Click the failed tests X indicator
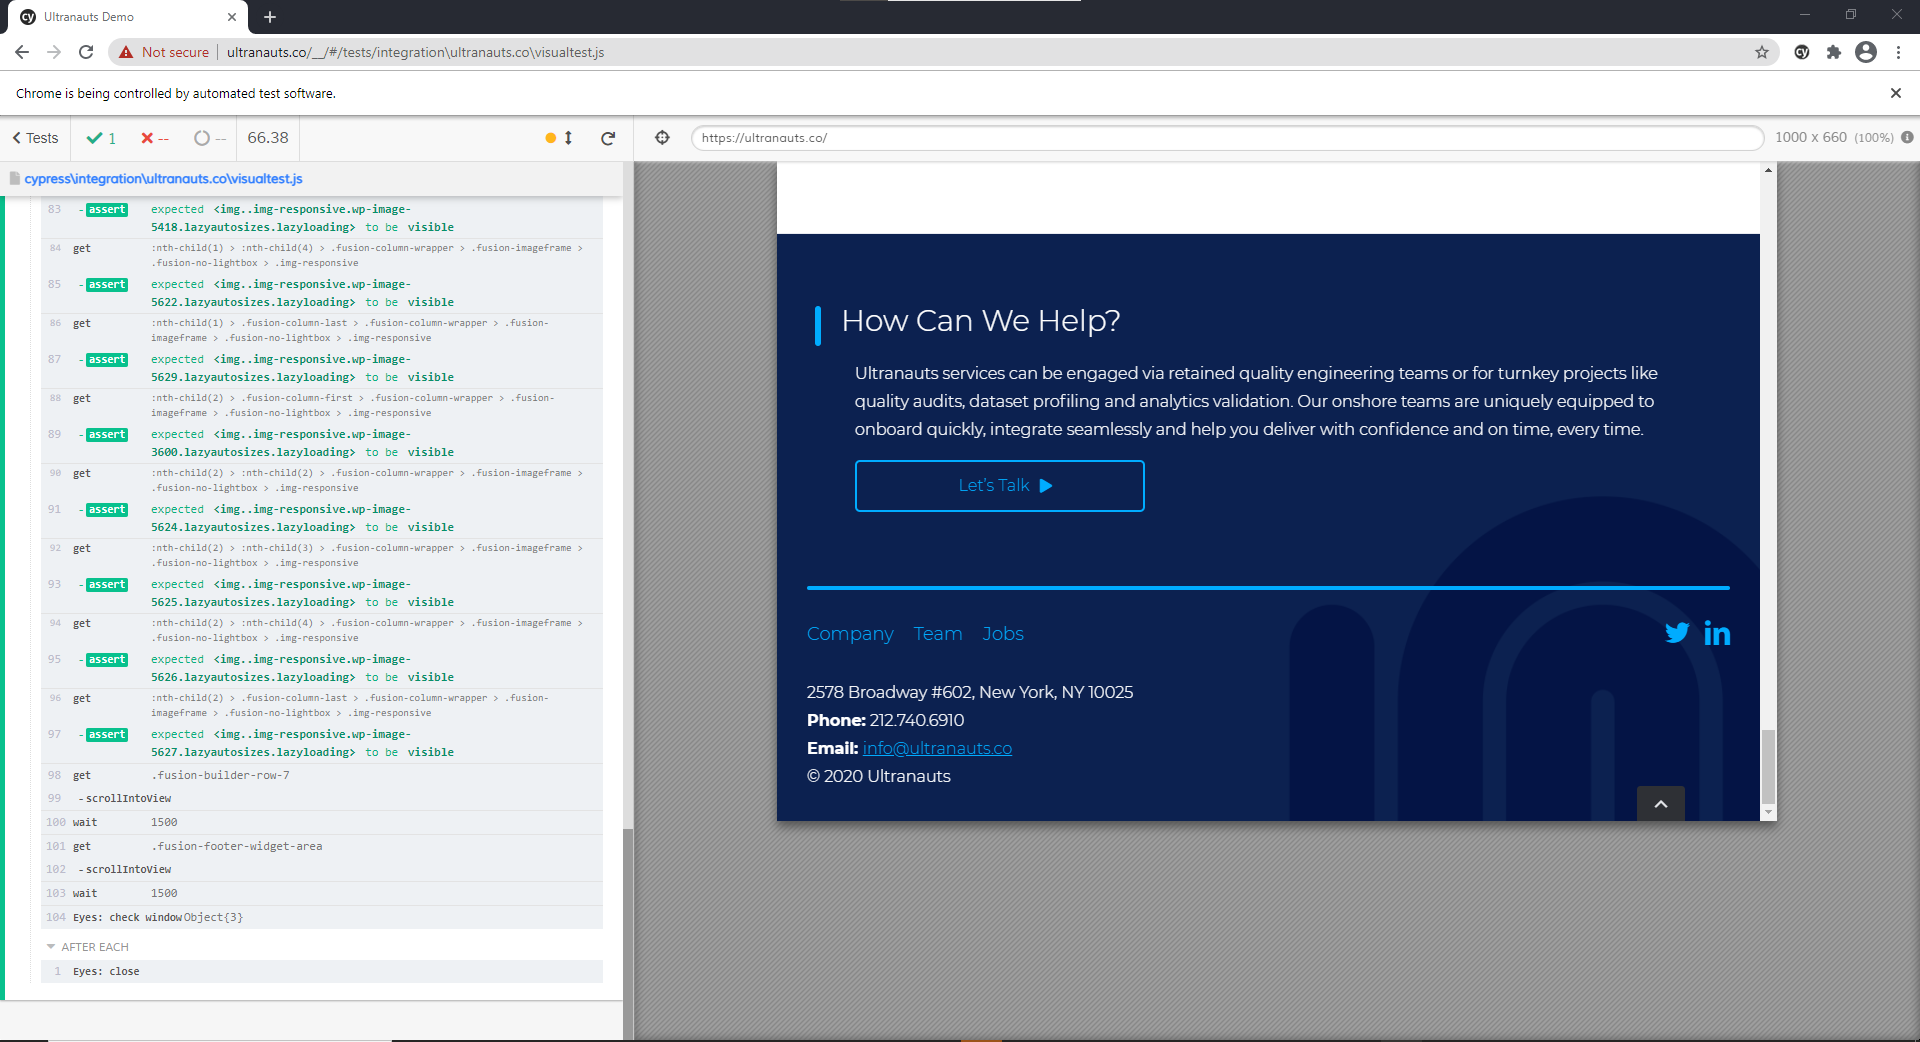Image resolution: width=1920 pixels, height=1042 pixels. point(154,138)
